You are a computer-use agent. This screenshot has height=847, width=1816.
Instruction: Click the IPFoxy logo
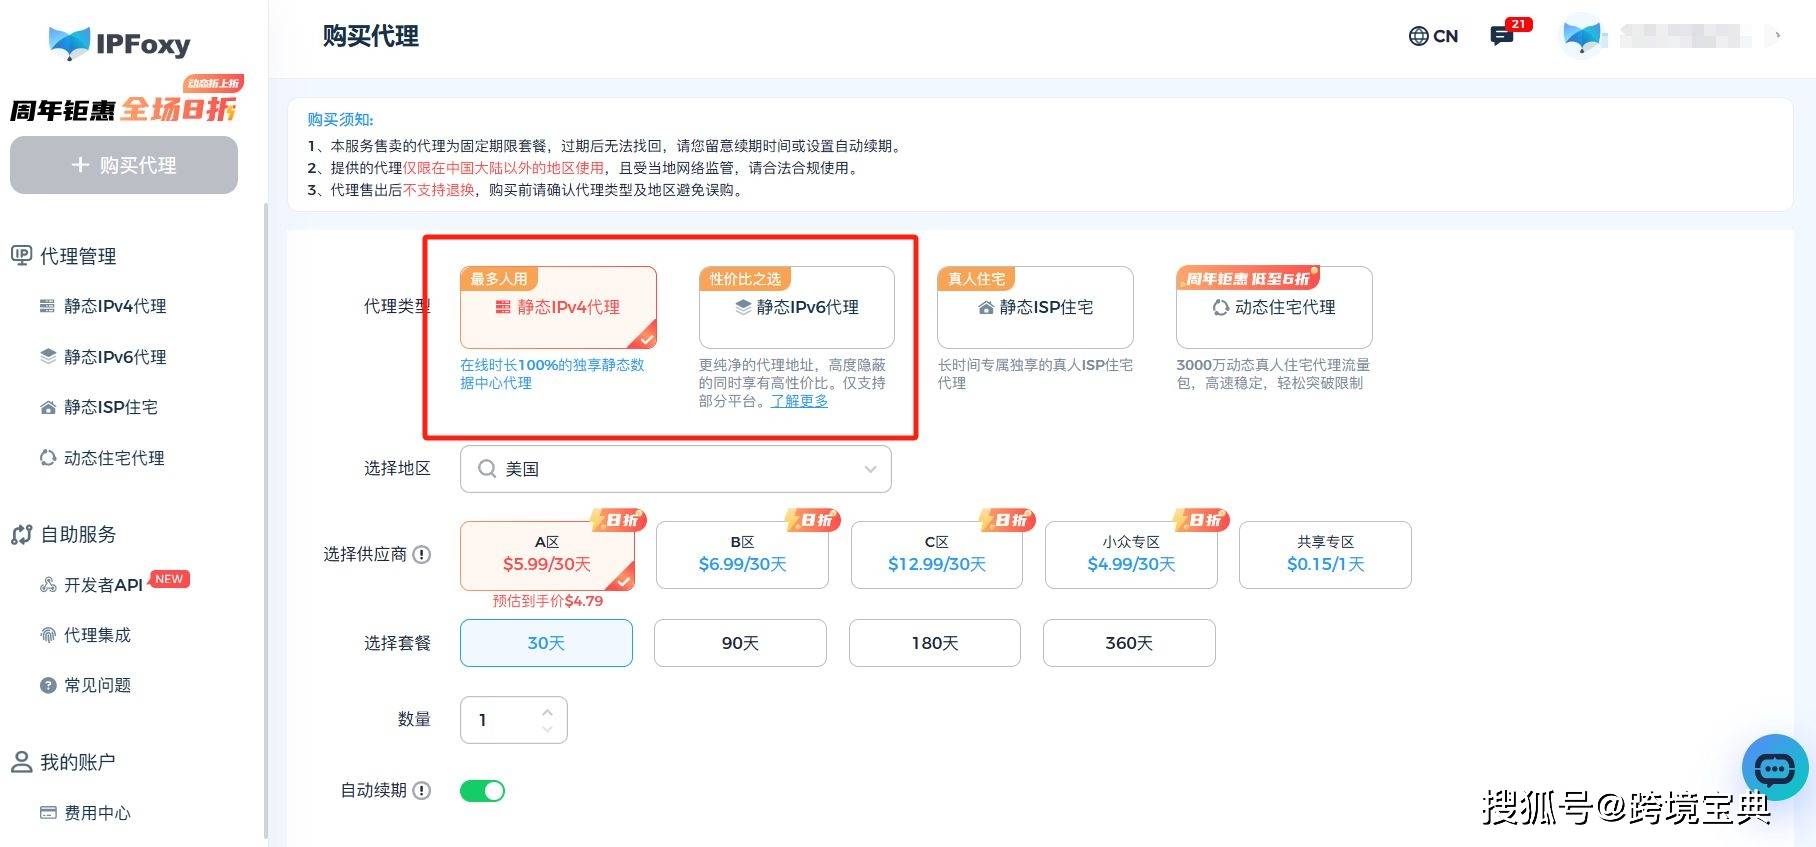coord(120,44)
